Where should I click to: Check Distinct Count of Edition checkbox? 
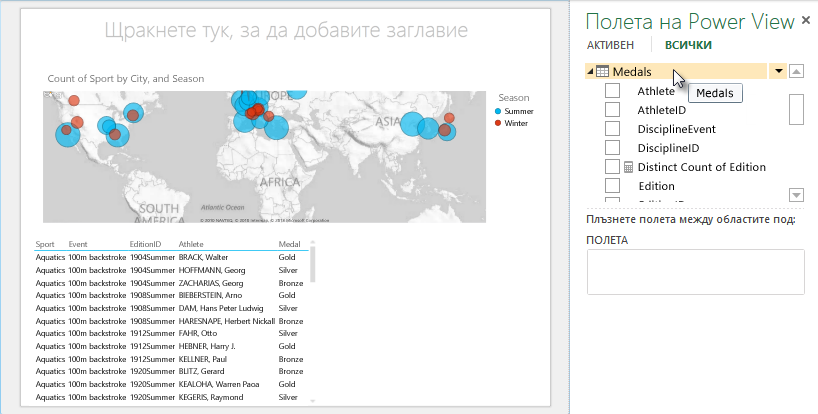point(612,167)
